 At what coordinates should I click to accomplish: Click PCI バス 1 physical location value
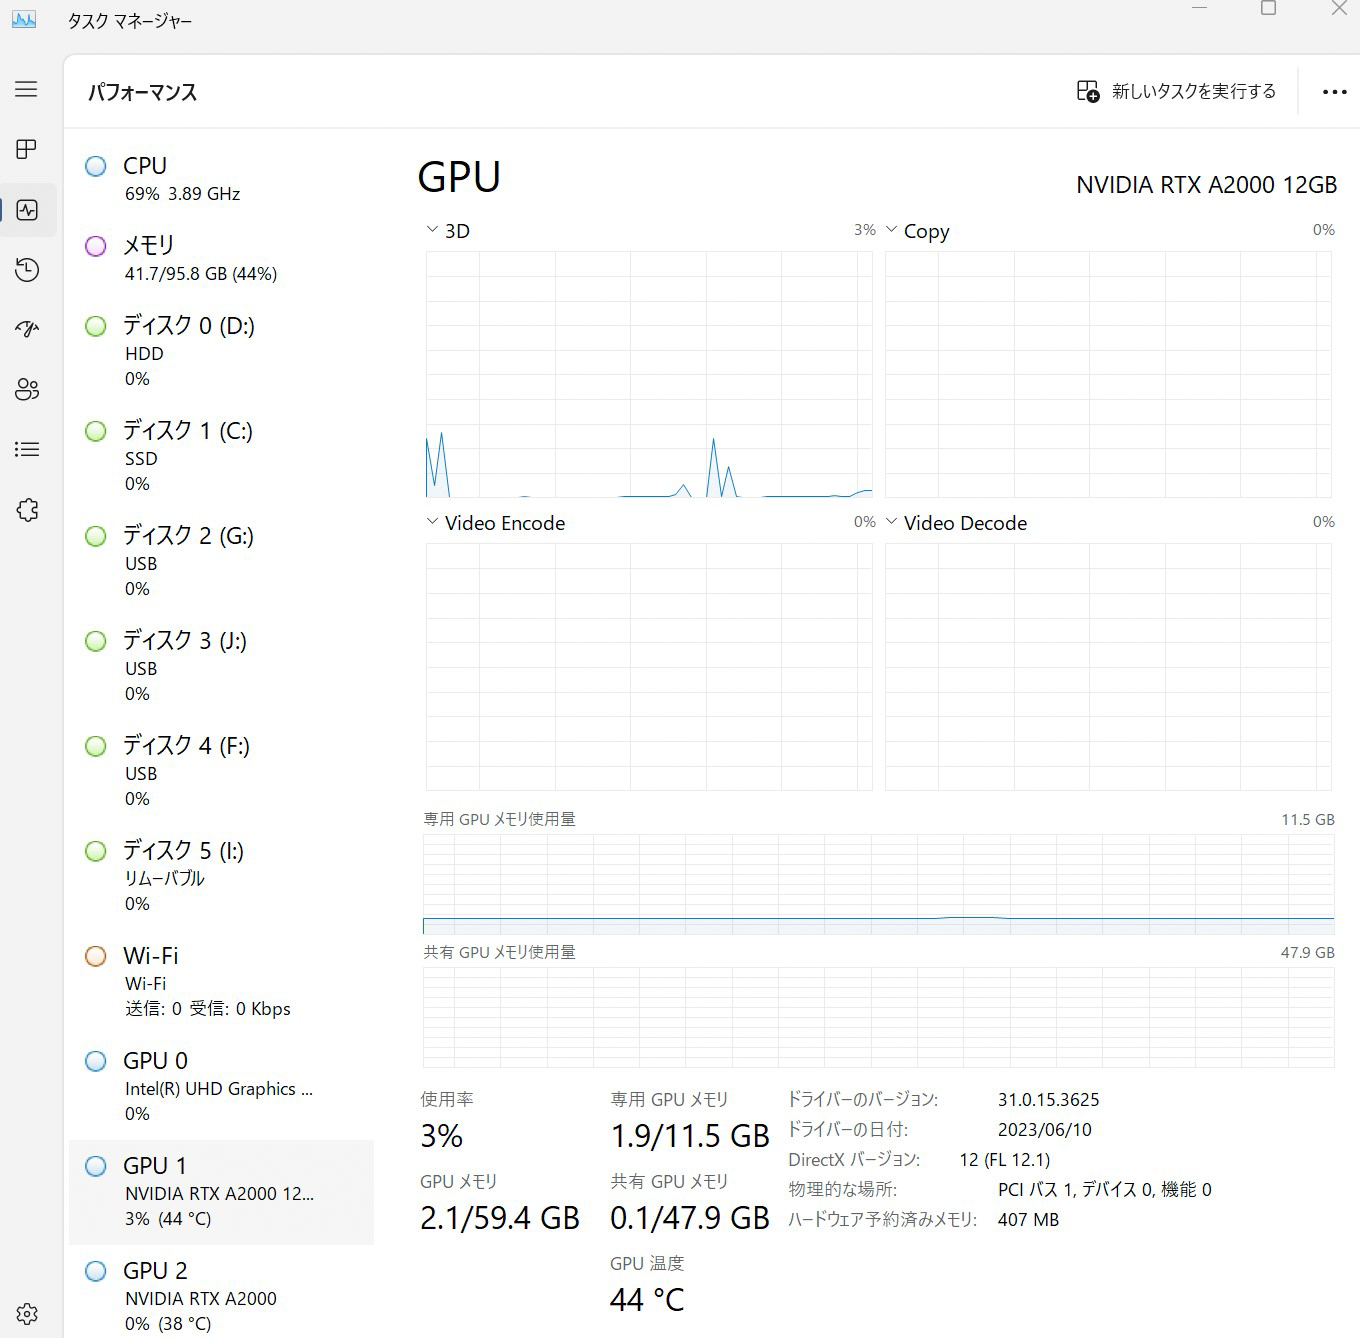(1104, 1190)
